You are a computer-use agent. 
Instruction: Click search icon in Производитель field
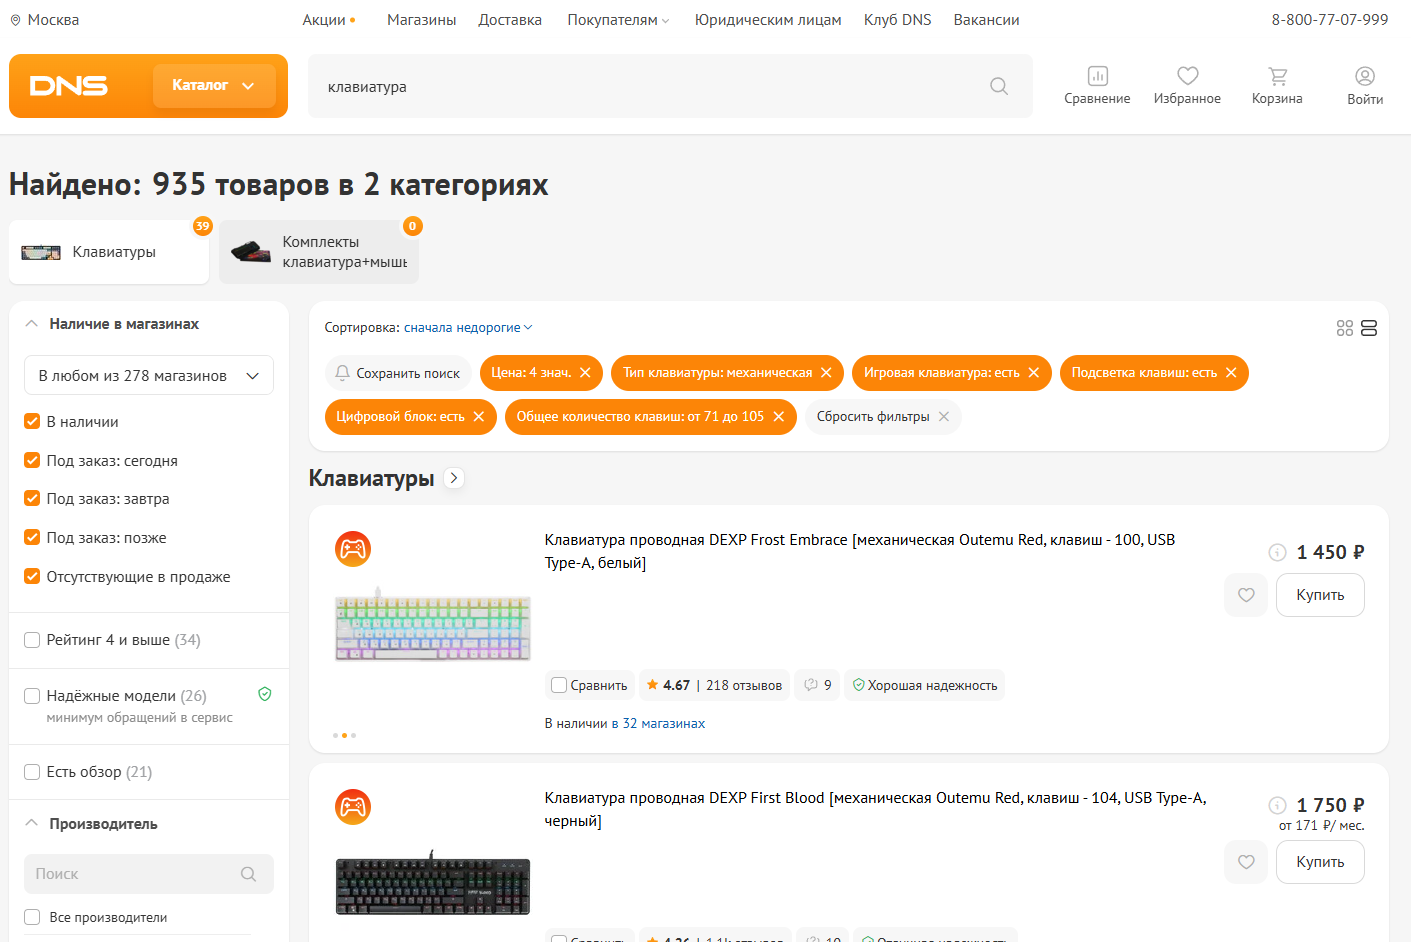tap(248, 874)
